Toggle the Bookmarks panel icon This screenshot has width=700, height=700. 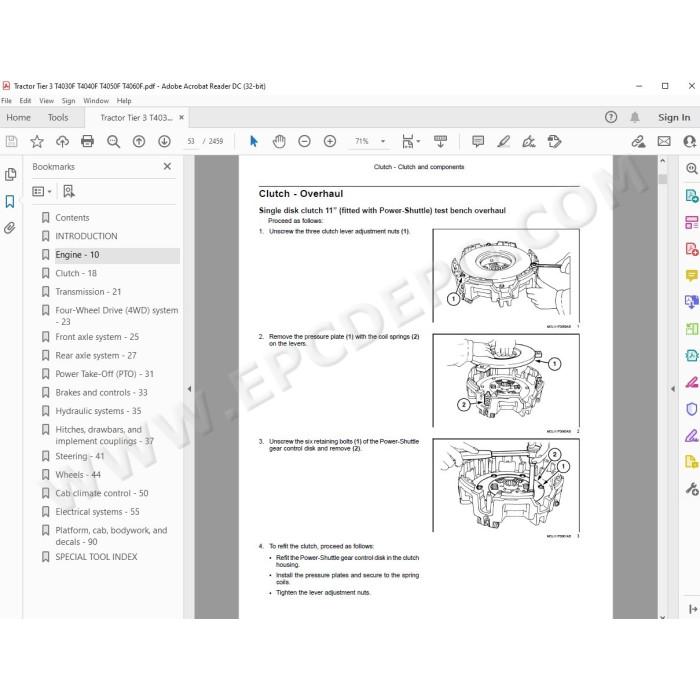coord(10,201)
